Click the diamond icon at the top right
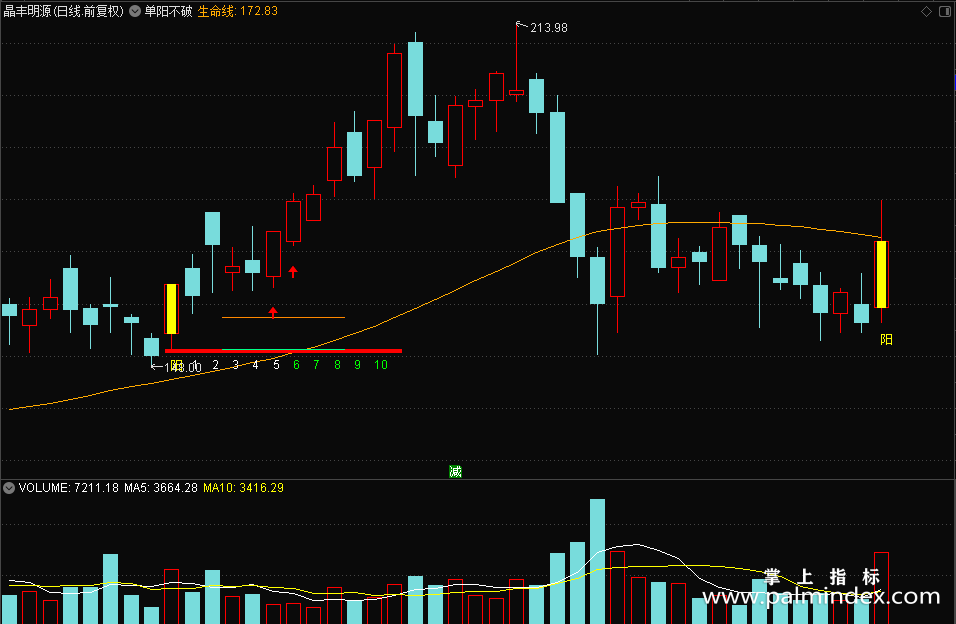The height and width of the screenshot is (624, 956). [926, 12]
